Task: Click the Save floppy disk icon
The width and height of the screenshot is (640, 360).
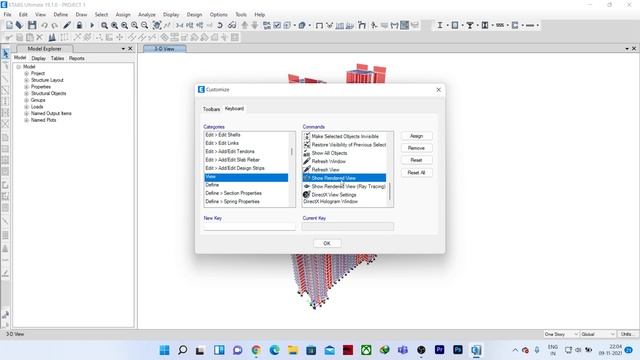Action: (32, 25)
